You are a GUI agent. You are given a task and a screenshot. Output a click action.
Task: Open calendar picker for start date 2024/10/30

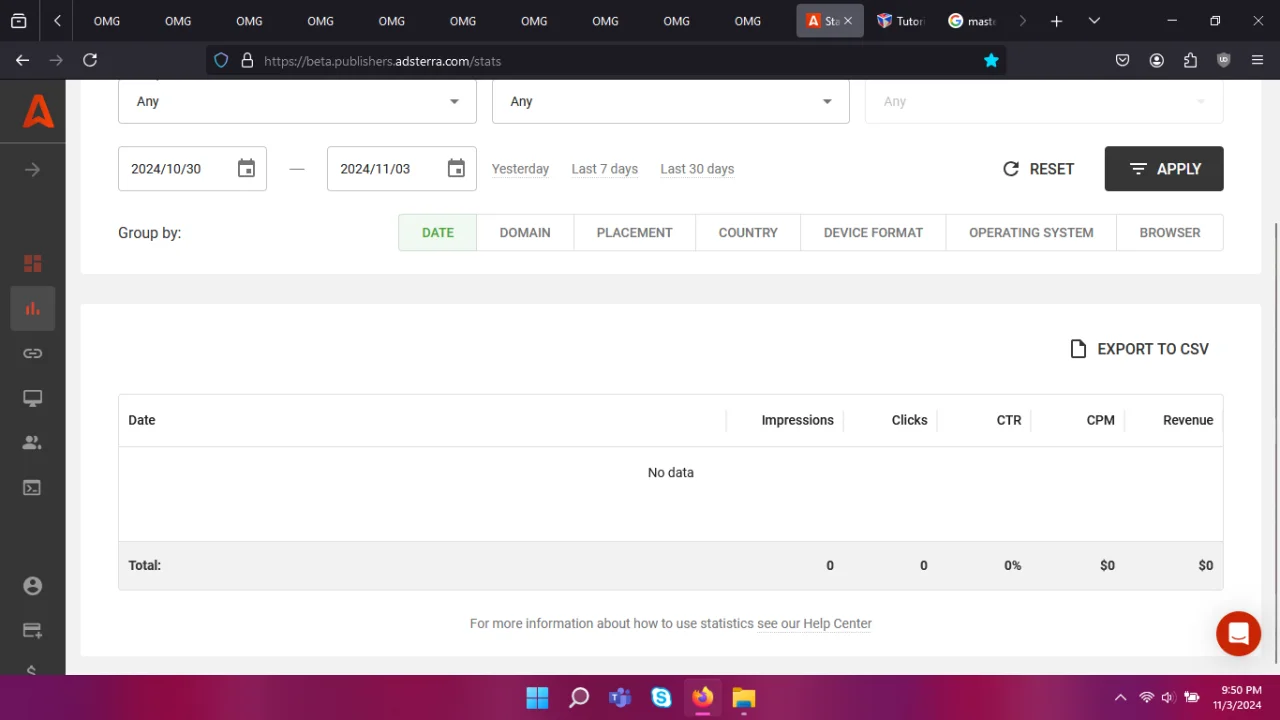246,168
